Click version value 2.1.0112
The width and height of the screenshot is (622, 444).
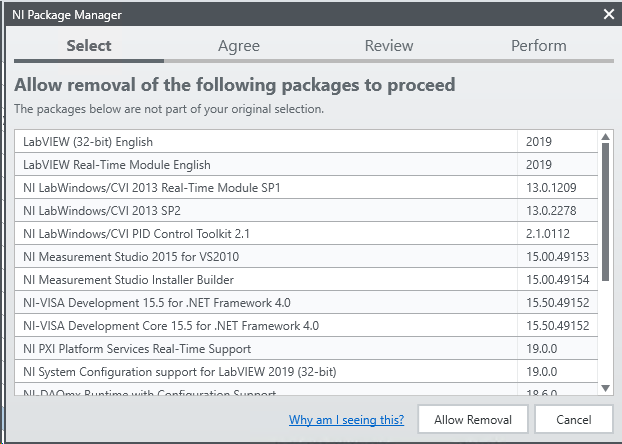548,234
